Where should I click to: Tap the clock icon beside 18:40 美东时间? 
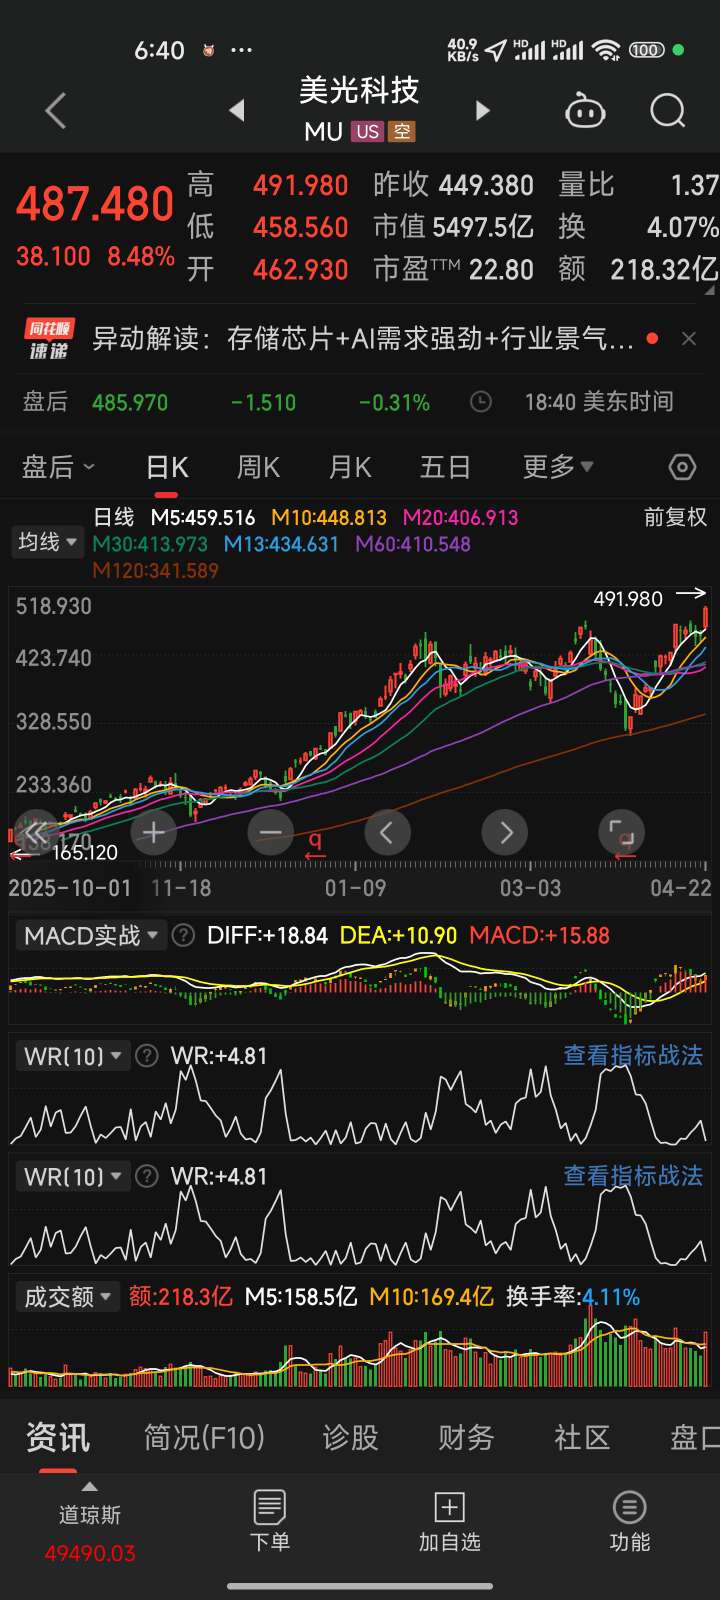(x=481, y=402)
